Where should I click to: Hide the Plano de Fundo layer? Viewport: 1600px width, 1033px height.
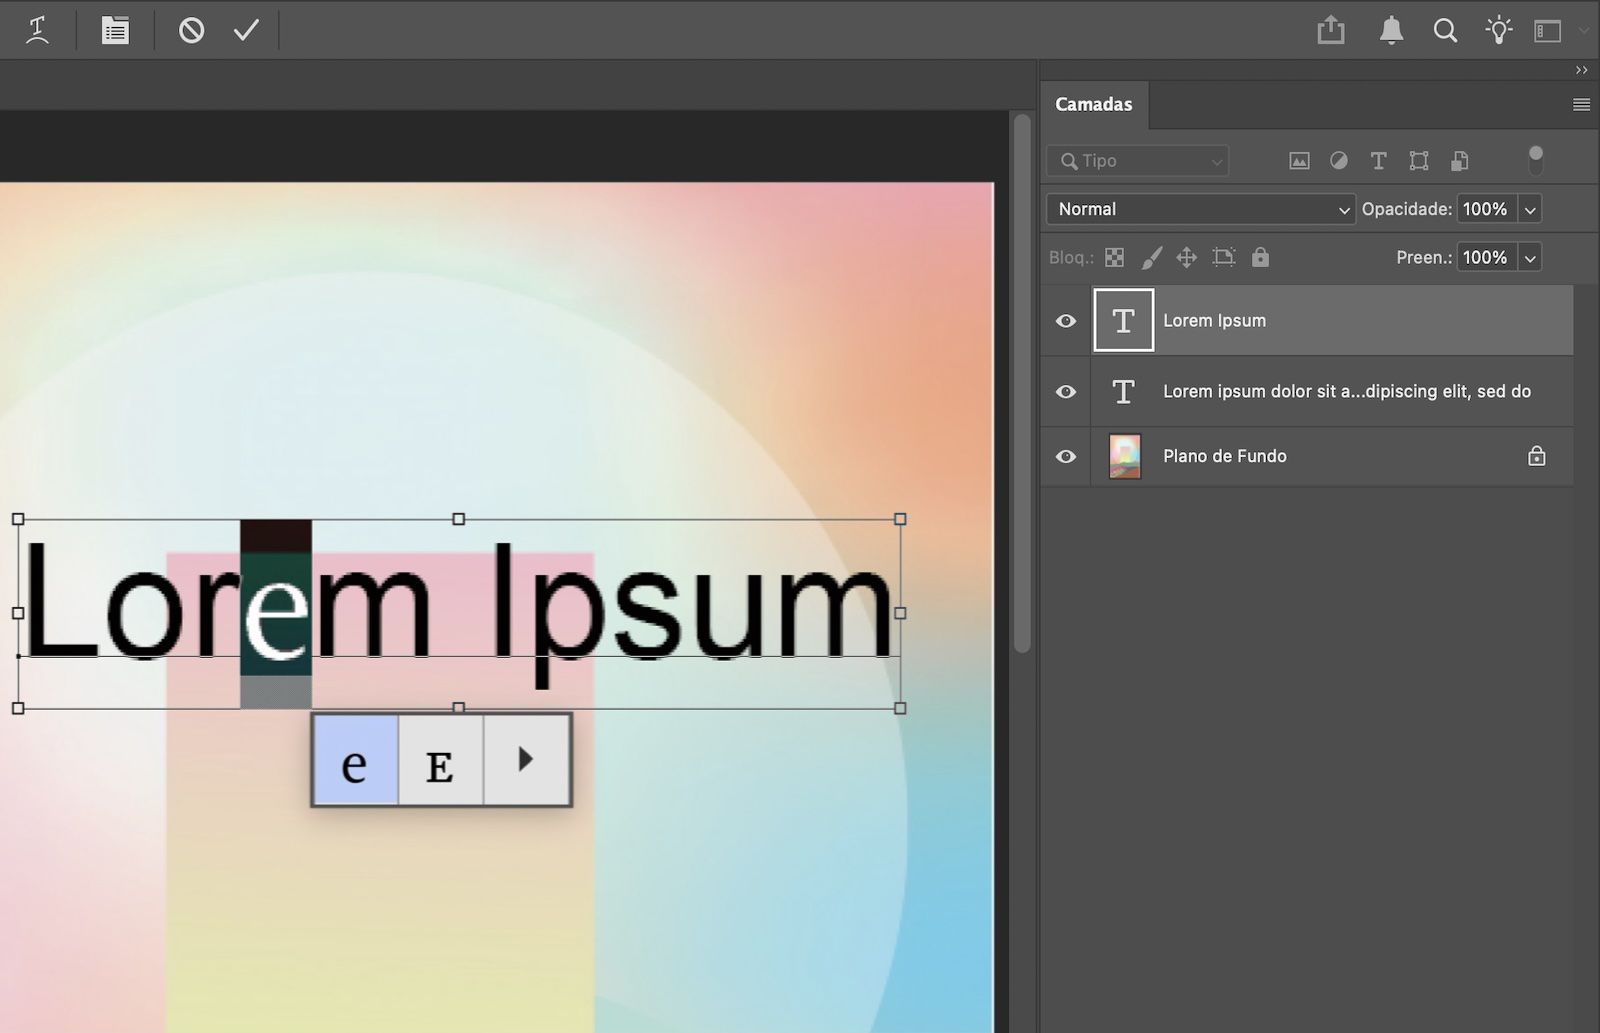(x=1066, y=456)
